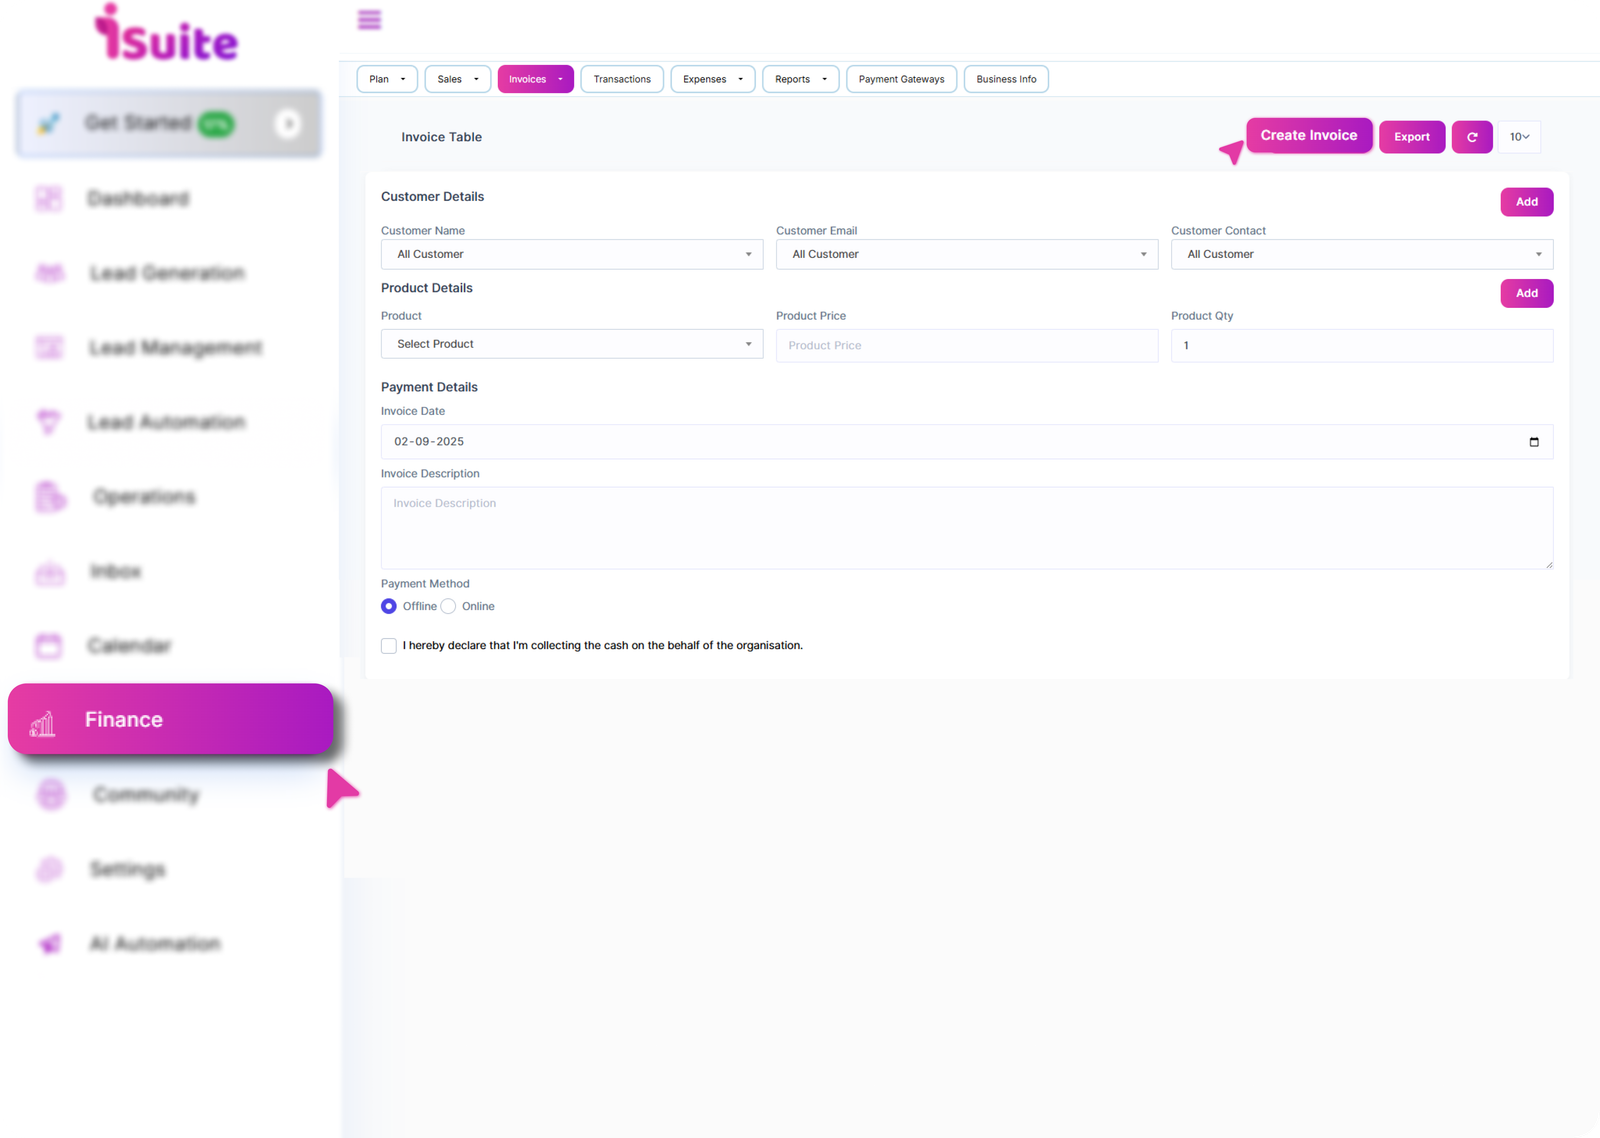Check the cash collection declaration checkbox
The image size is (1600, 1138).
(389, 646)
